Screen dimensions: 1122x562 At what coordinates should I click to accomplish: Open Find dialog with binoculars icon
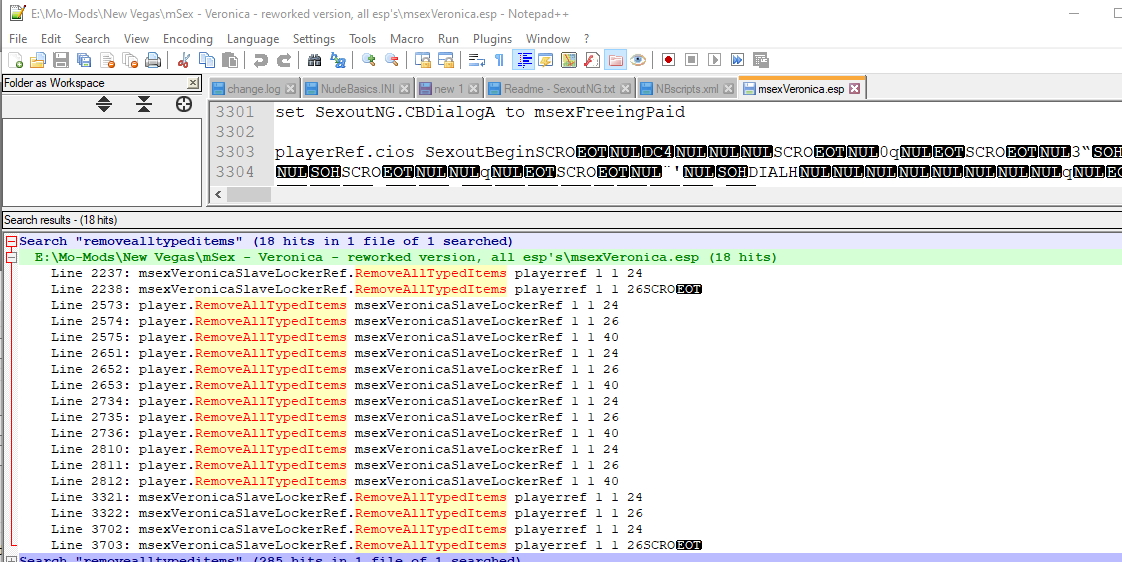click(315, 60)
